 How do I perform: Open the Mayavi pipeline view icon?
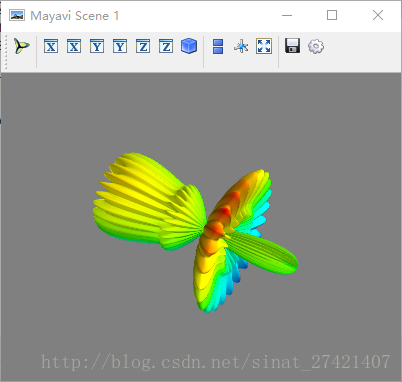pos(22,46)
